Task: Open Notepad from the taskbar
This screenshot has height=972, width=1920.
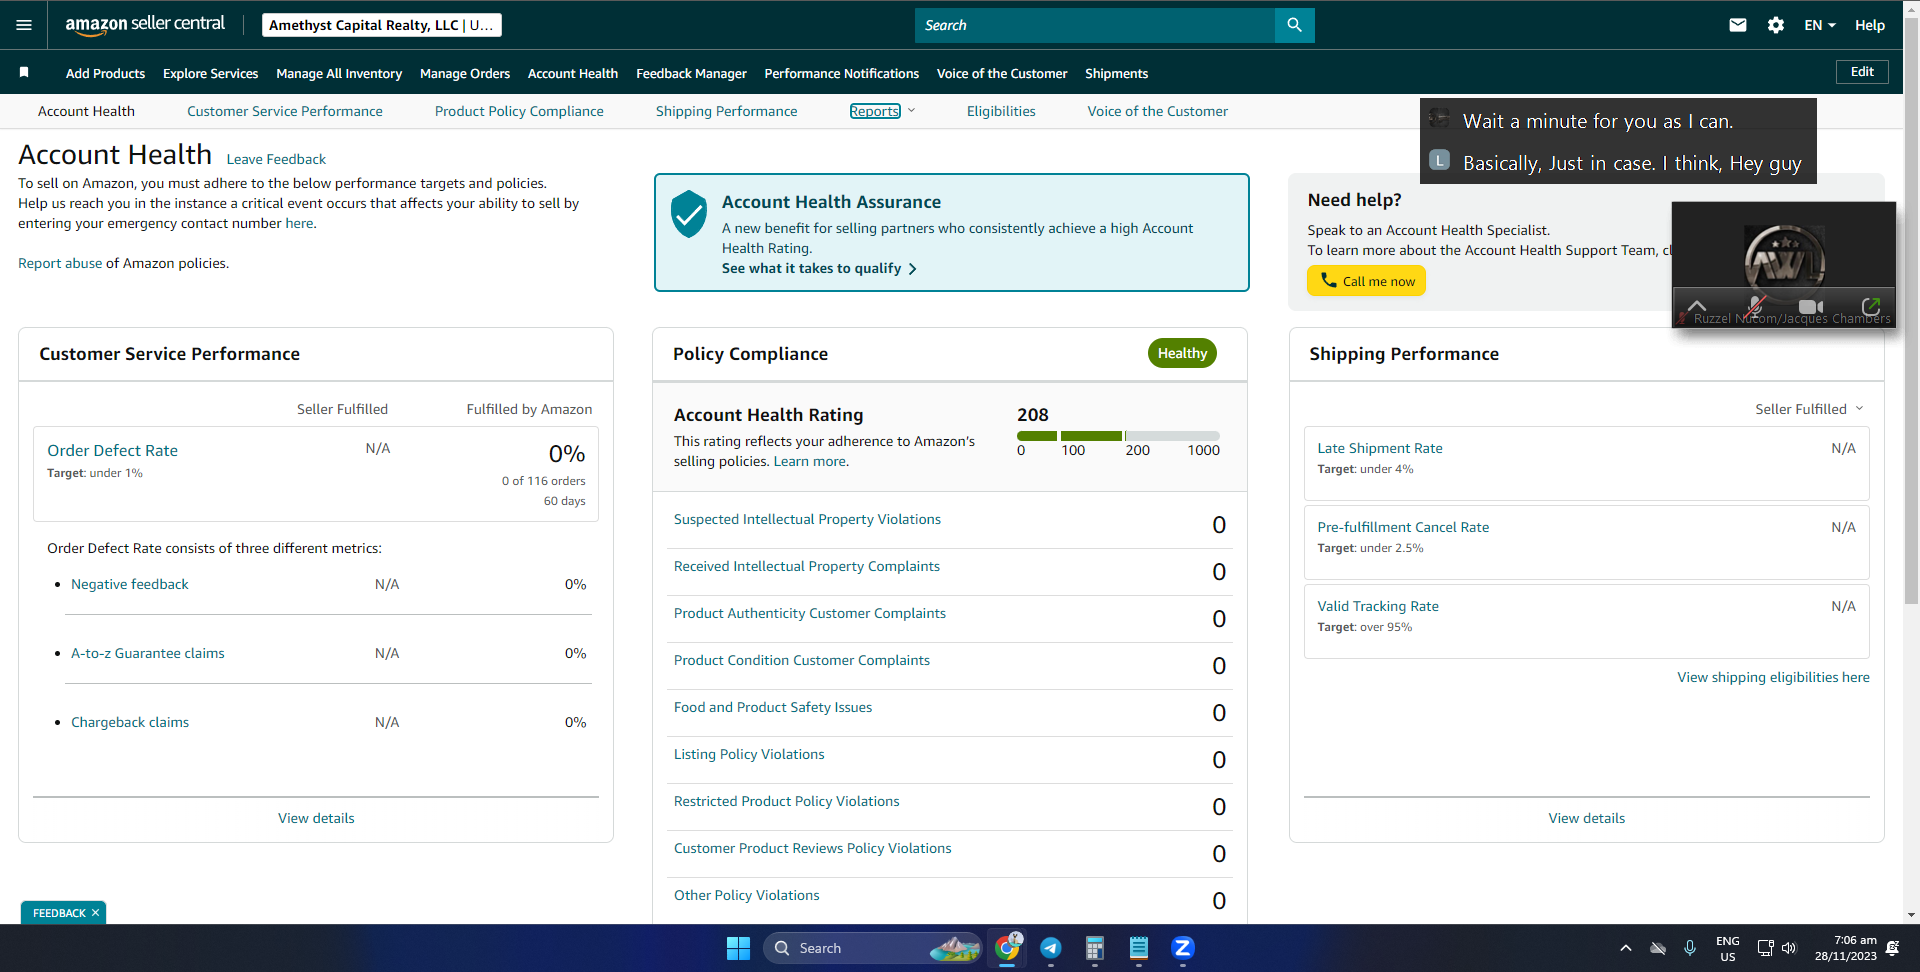Action: click(1139, 948)
